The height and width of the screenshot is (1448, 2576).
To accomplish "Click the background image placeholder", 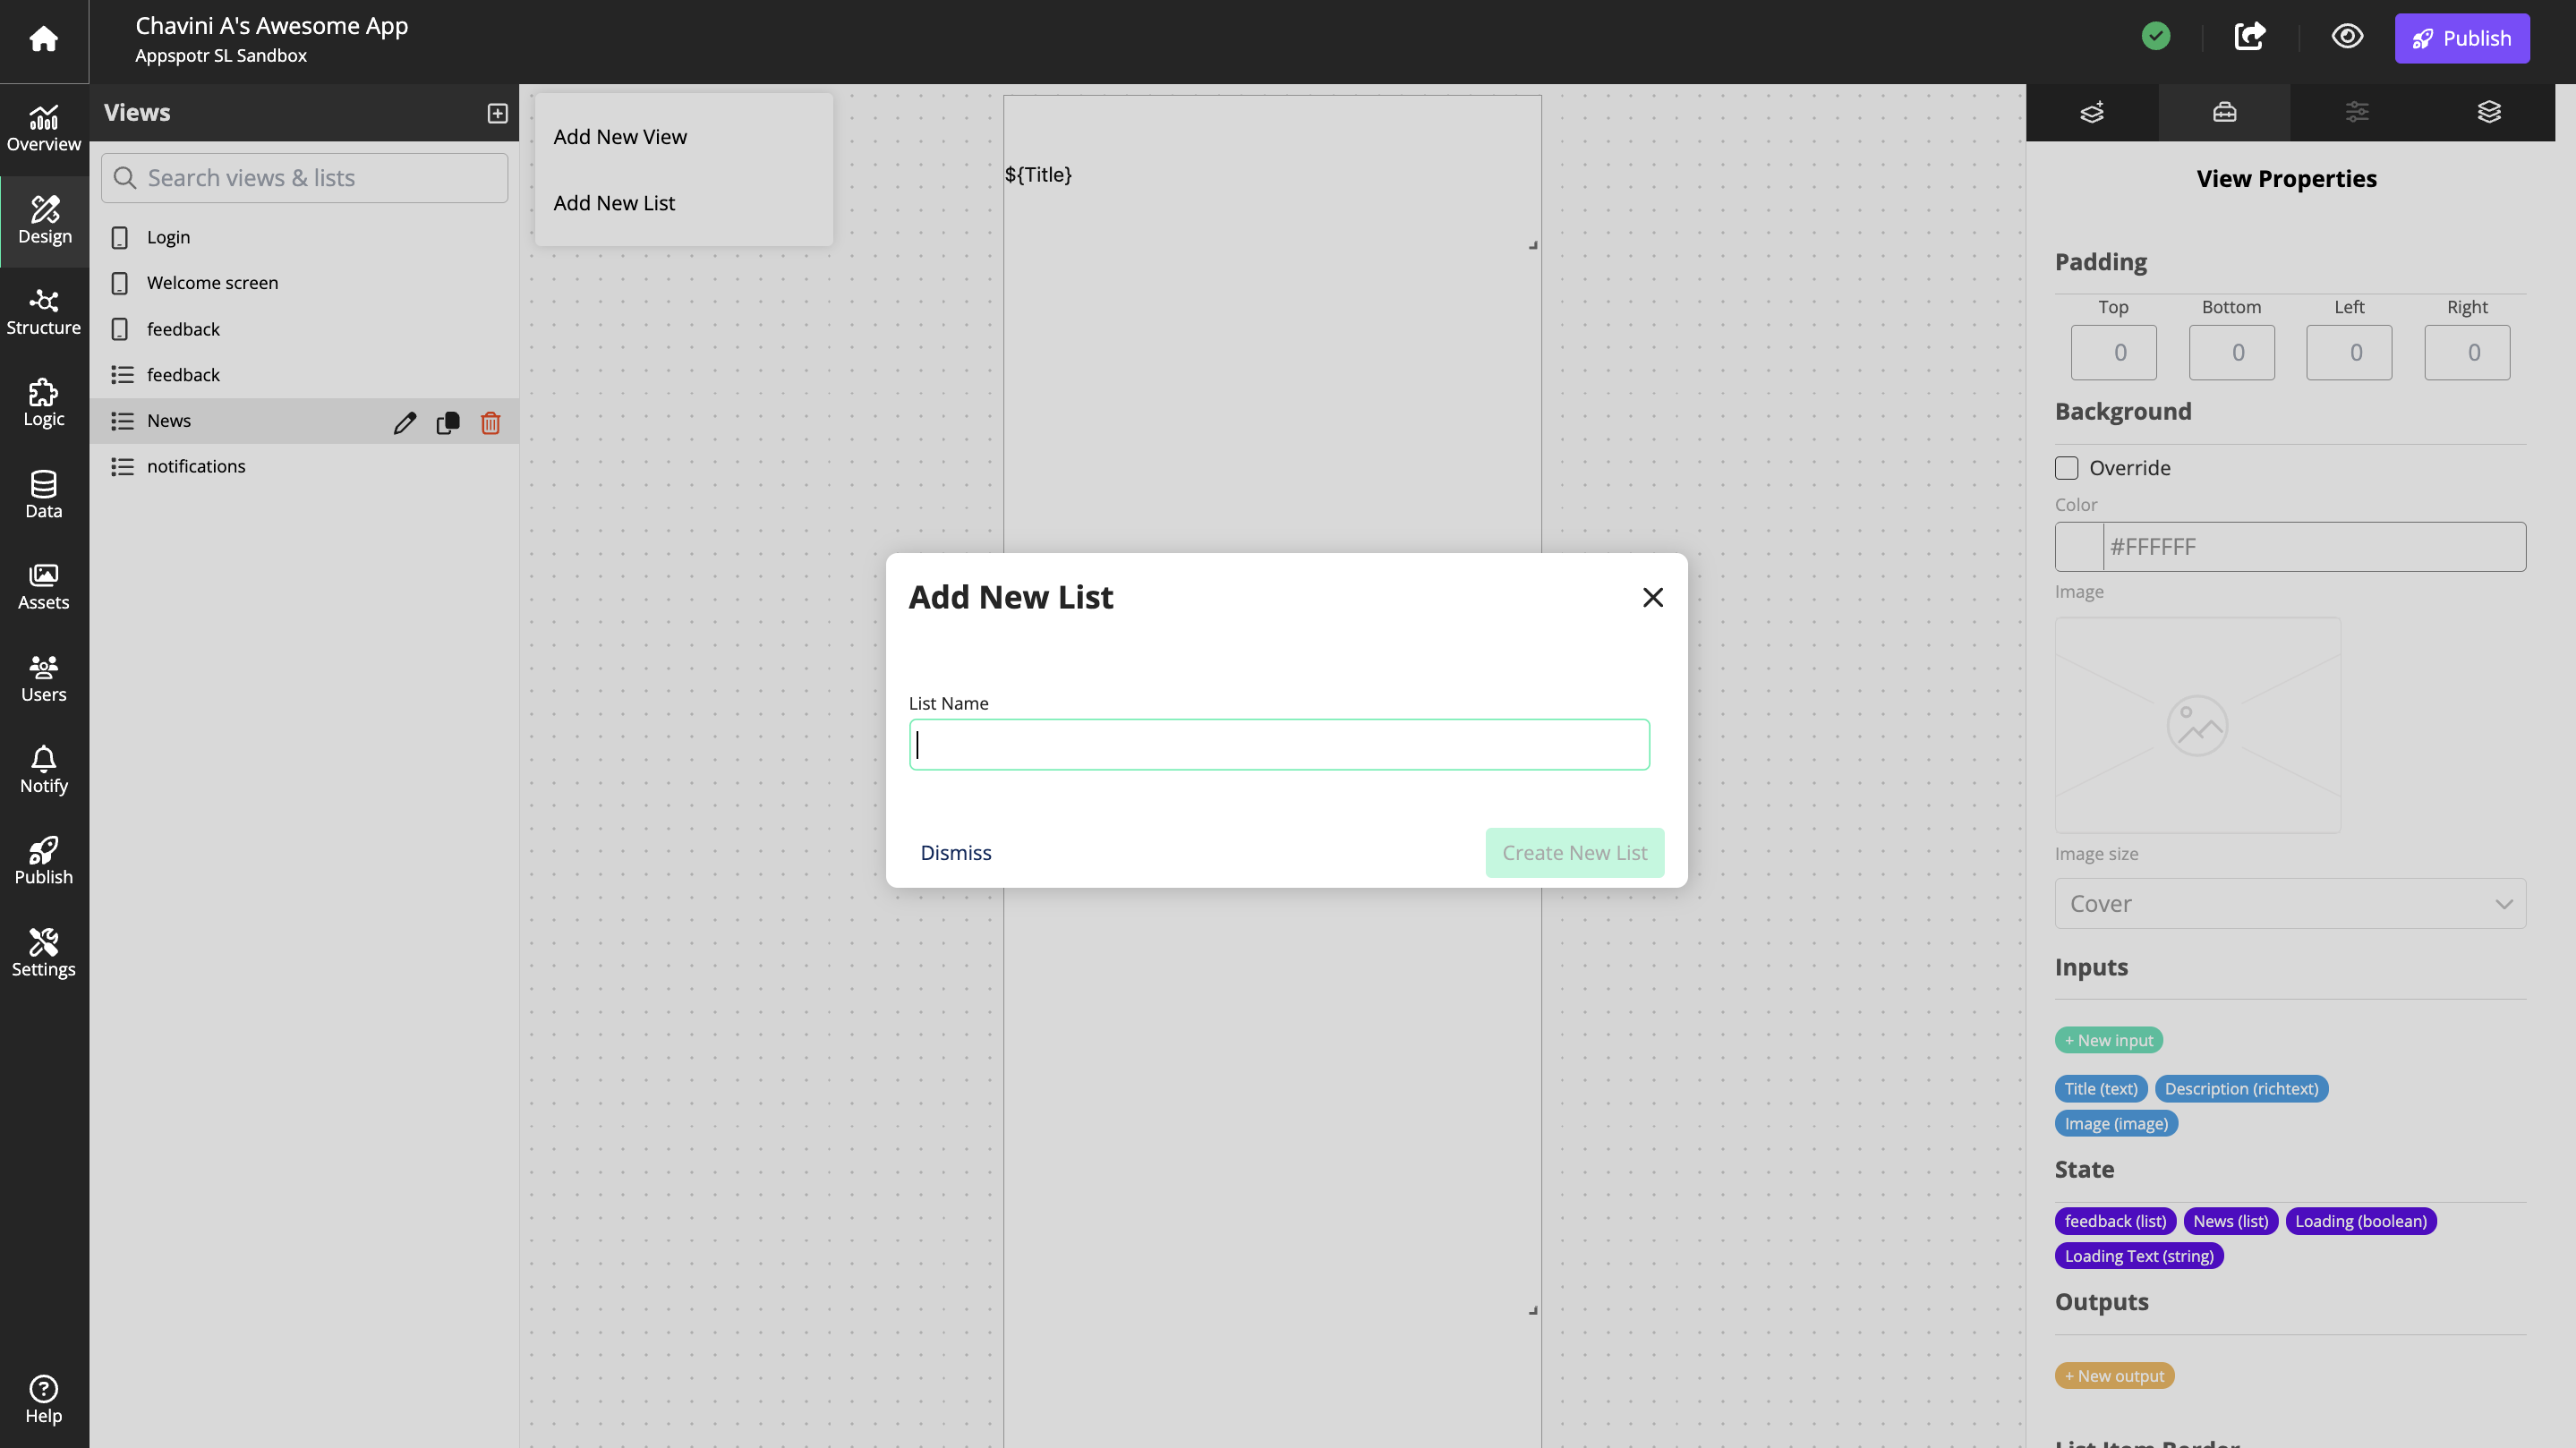I will pyautogui.click(x=2198, y=725).
